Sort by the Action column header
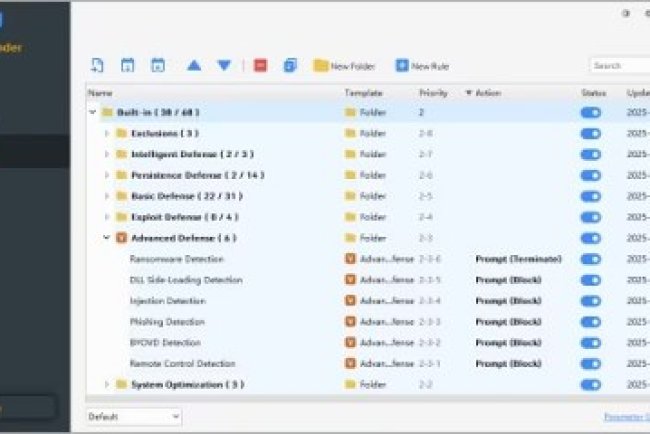Image resolution: width=650 pixels, height=434 pixels. click(x=488, y=93)
